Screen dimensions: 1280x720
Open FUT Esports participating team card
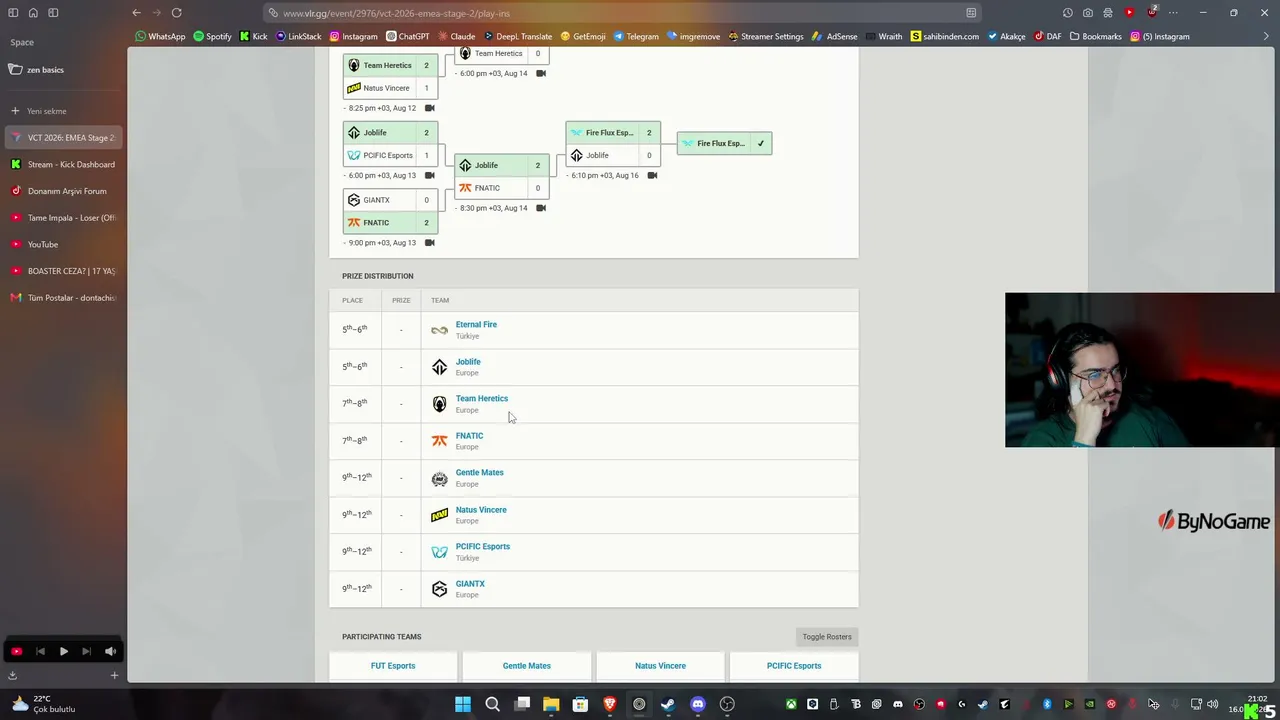click(393, 666)
